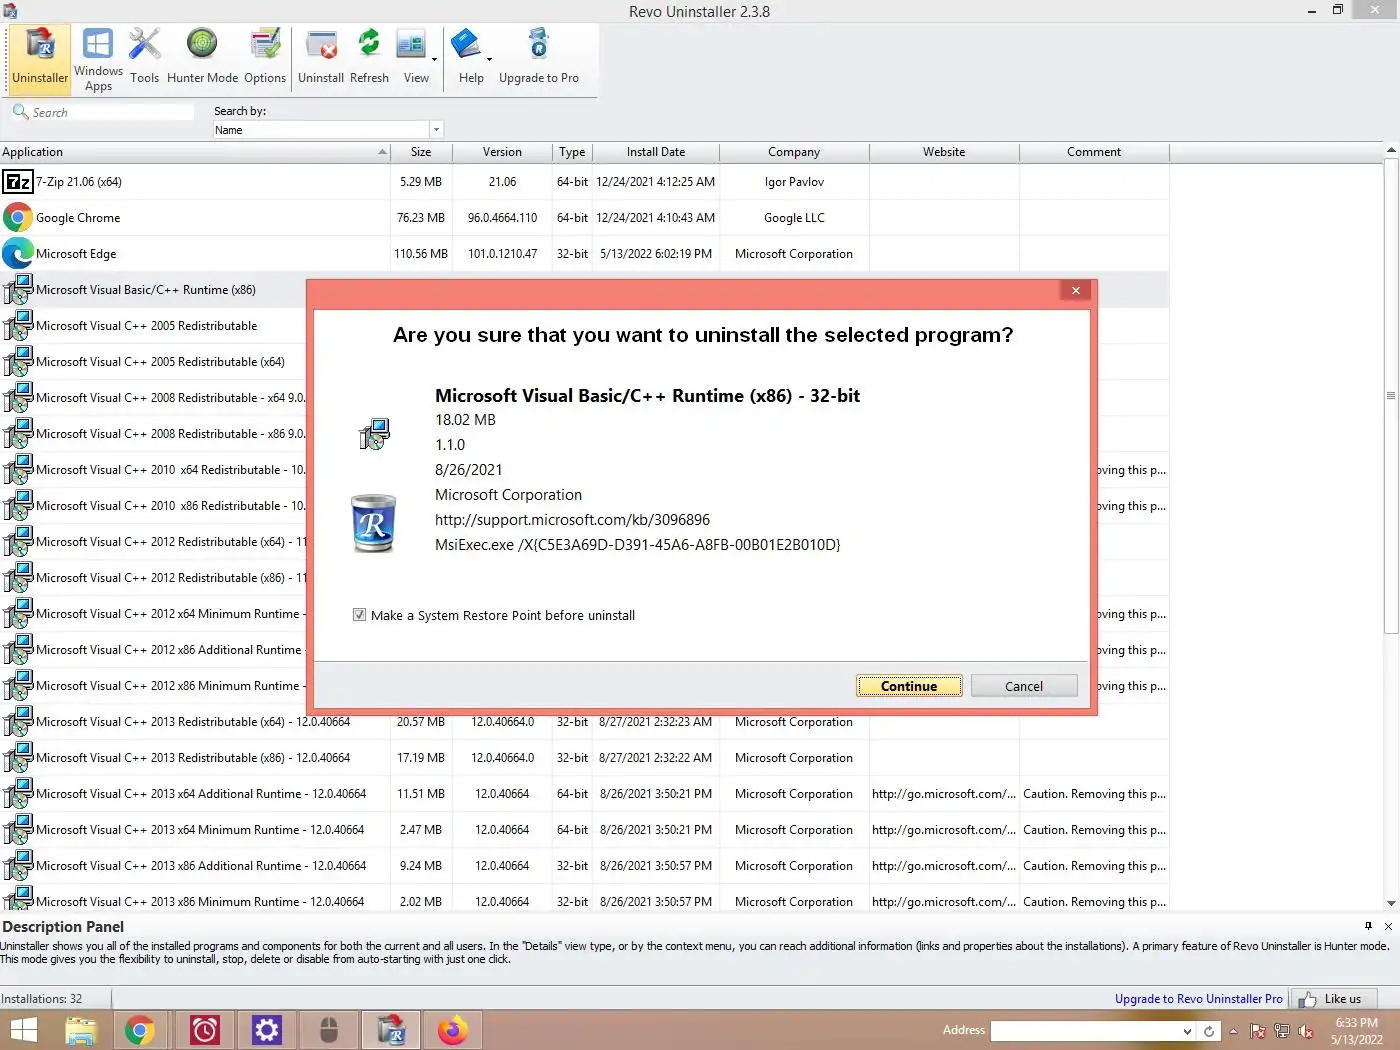Sort by the Comment column header
The height and width of the screenshot is (1050, 1400).
click(1094, 152)
